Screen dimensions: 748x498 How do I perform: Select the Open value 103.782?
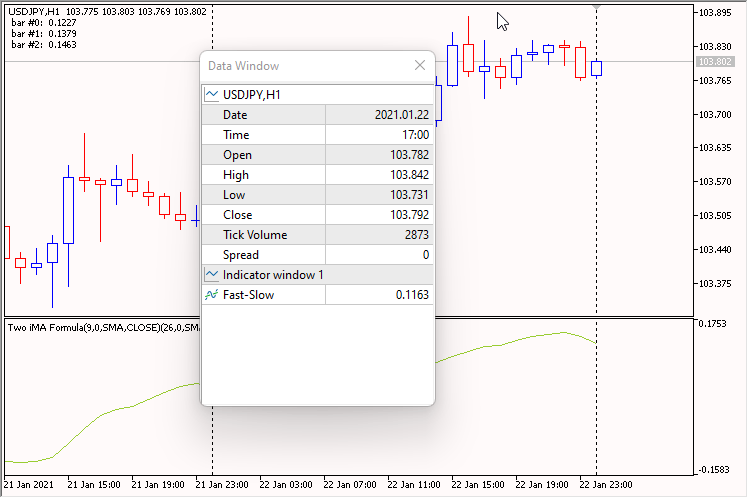[409, 155]
